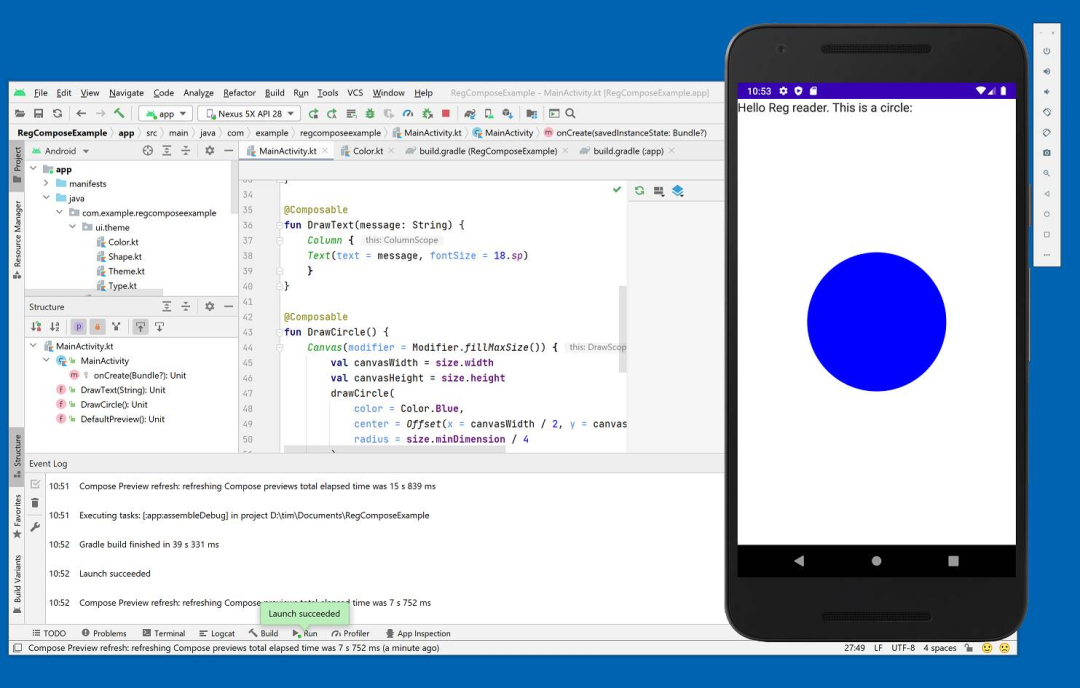Open the SDK Manager icon

point(508,113)
